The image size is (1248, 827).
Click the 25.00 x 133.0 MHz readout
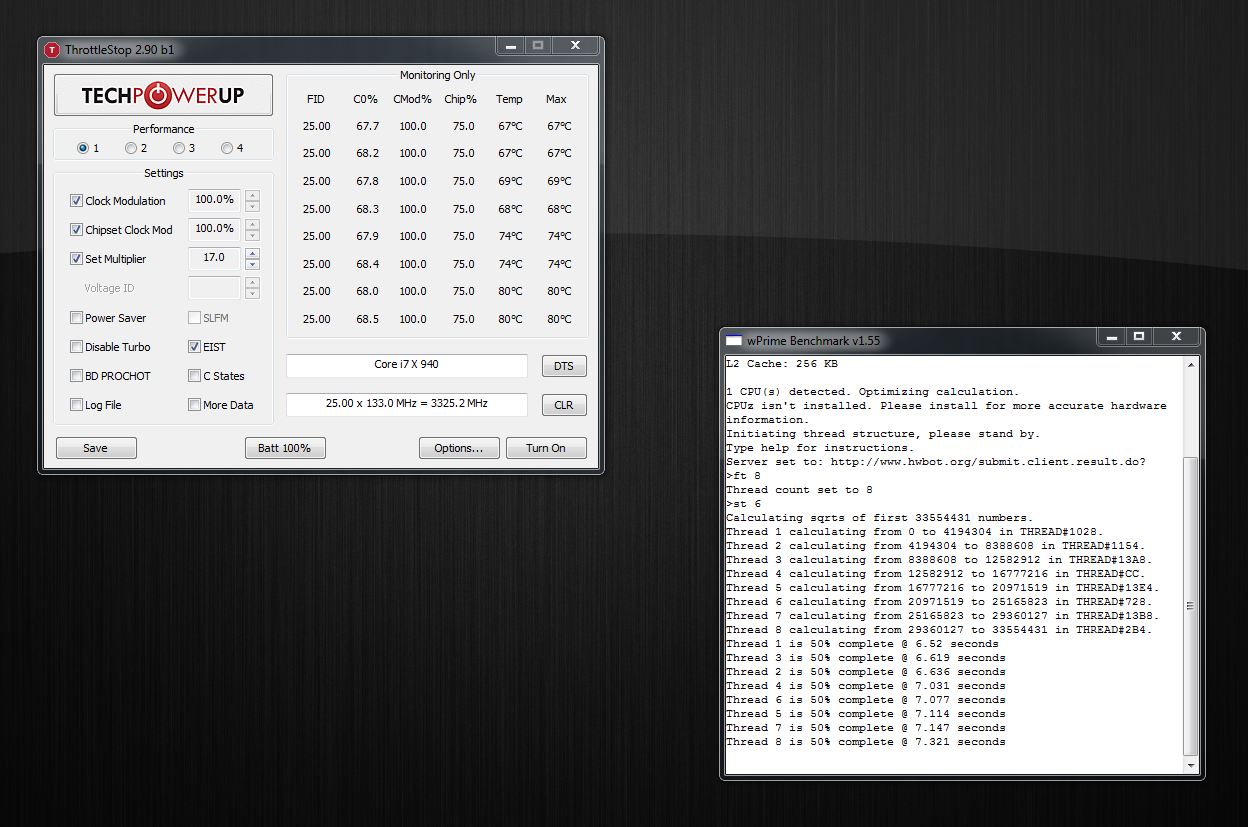coord(406,404)
